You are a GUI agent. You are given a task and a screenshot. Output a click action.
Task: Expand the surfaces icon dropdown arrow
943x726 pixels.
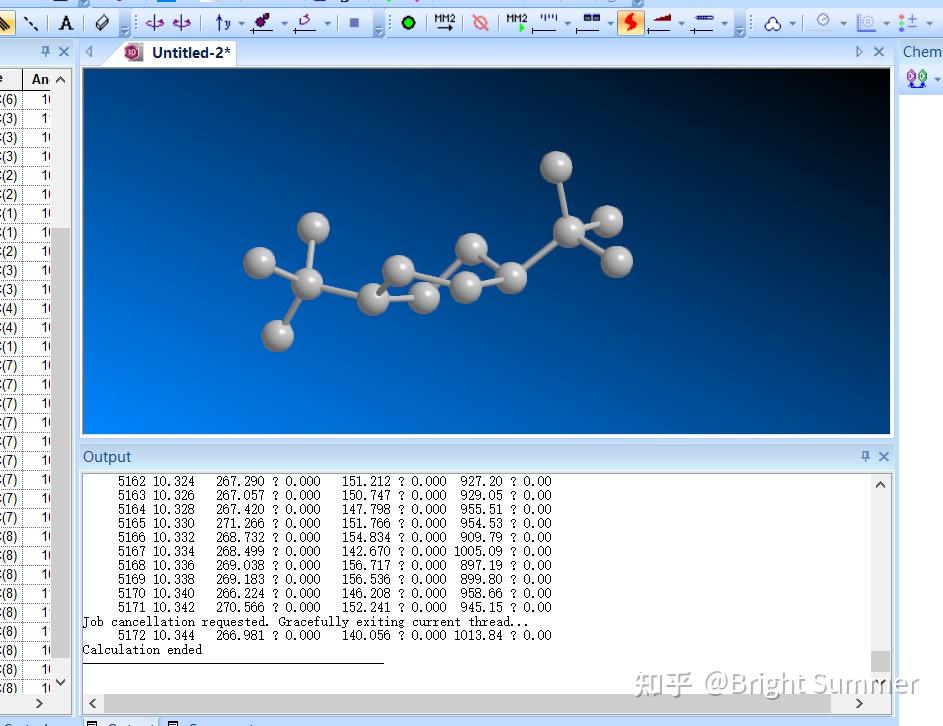point(792,24)
